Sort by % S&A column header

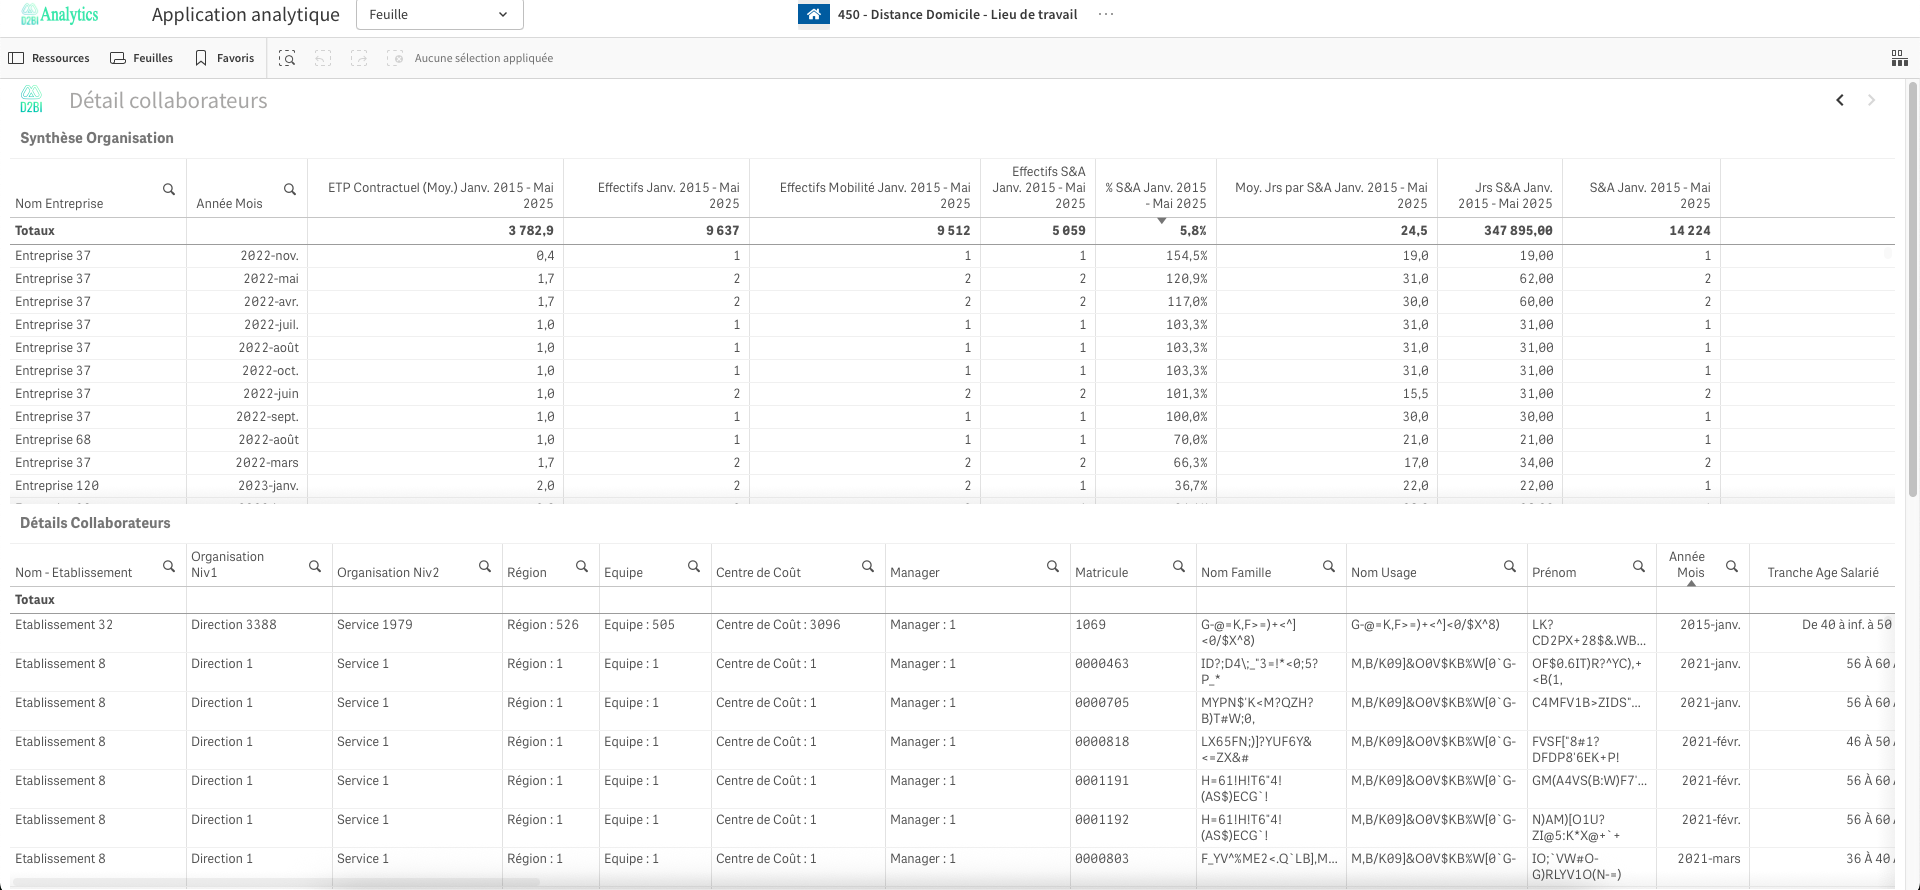(x=1156, y=195)
